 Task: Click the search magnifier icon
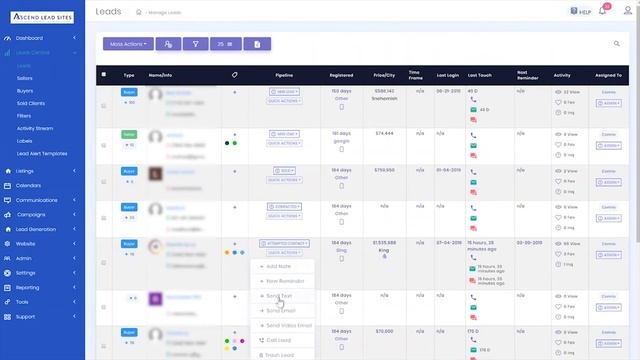click(617, 44)
